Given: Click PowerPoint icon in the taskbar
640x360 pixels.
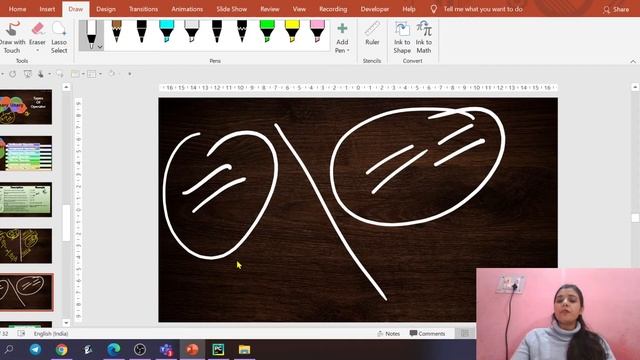Looking at the screenshot, I should coord(192,349).
